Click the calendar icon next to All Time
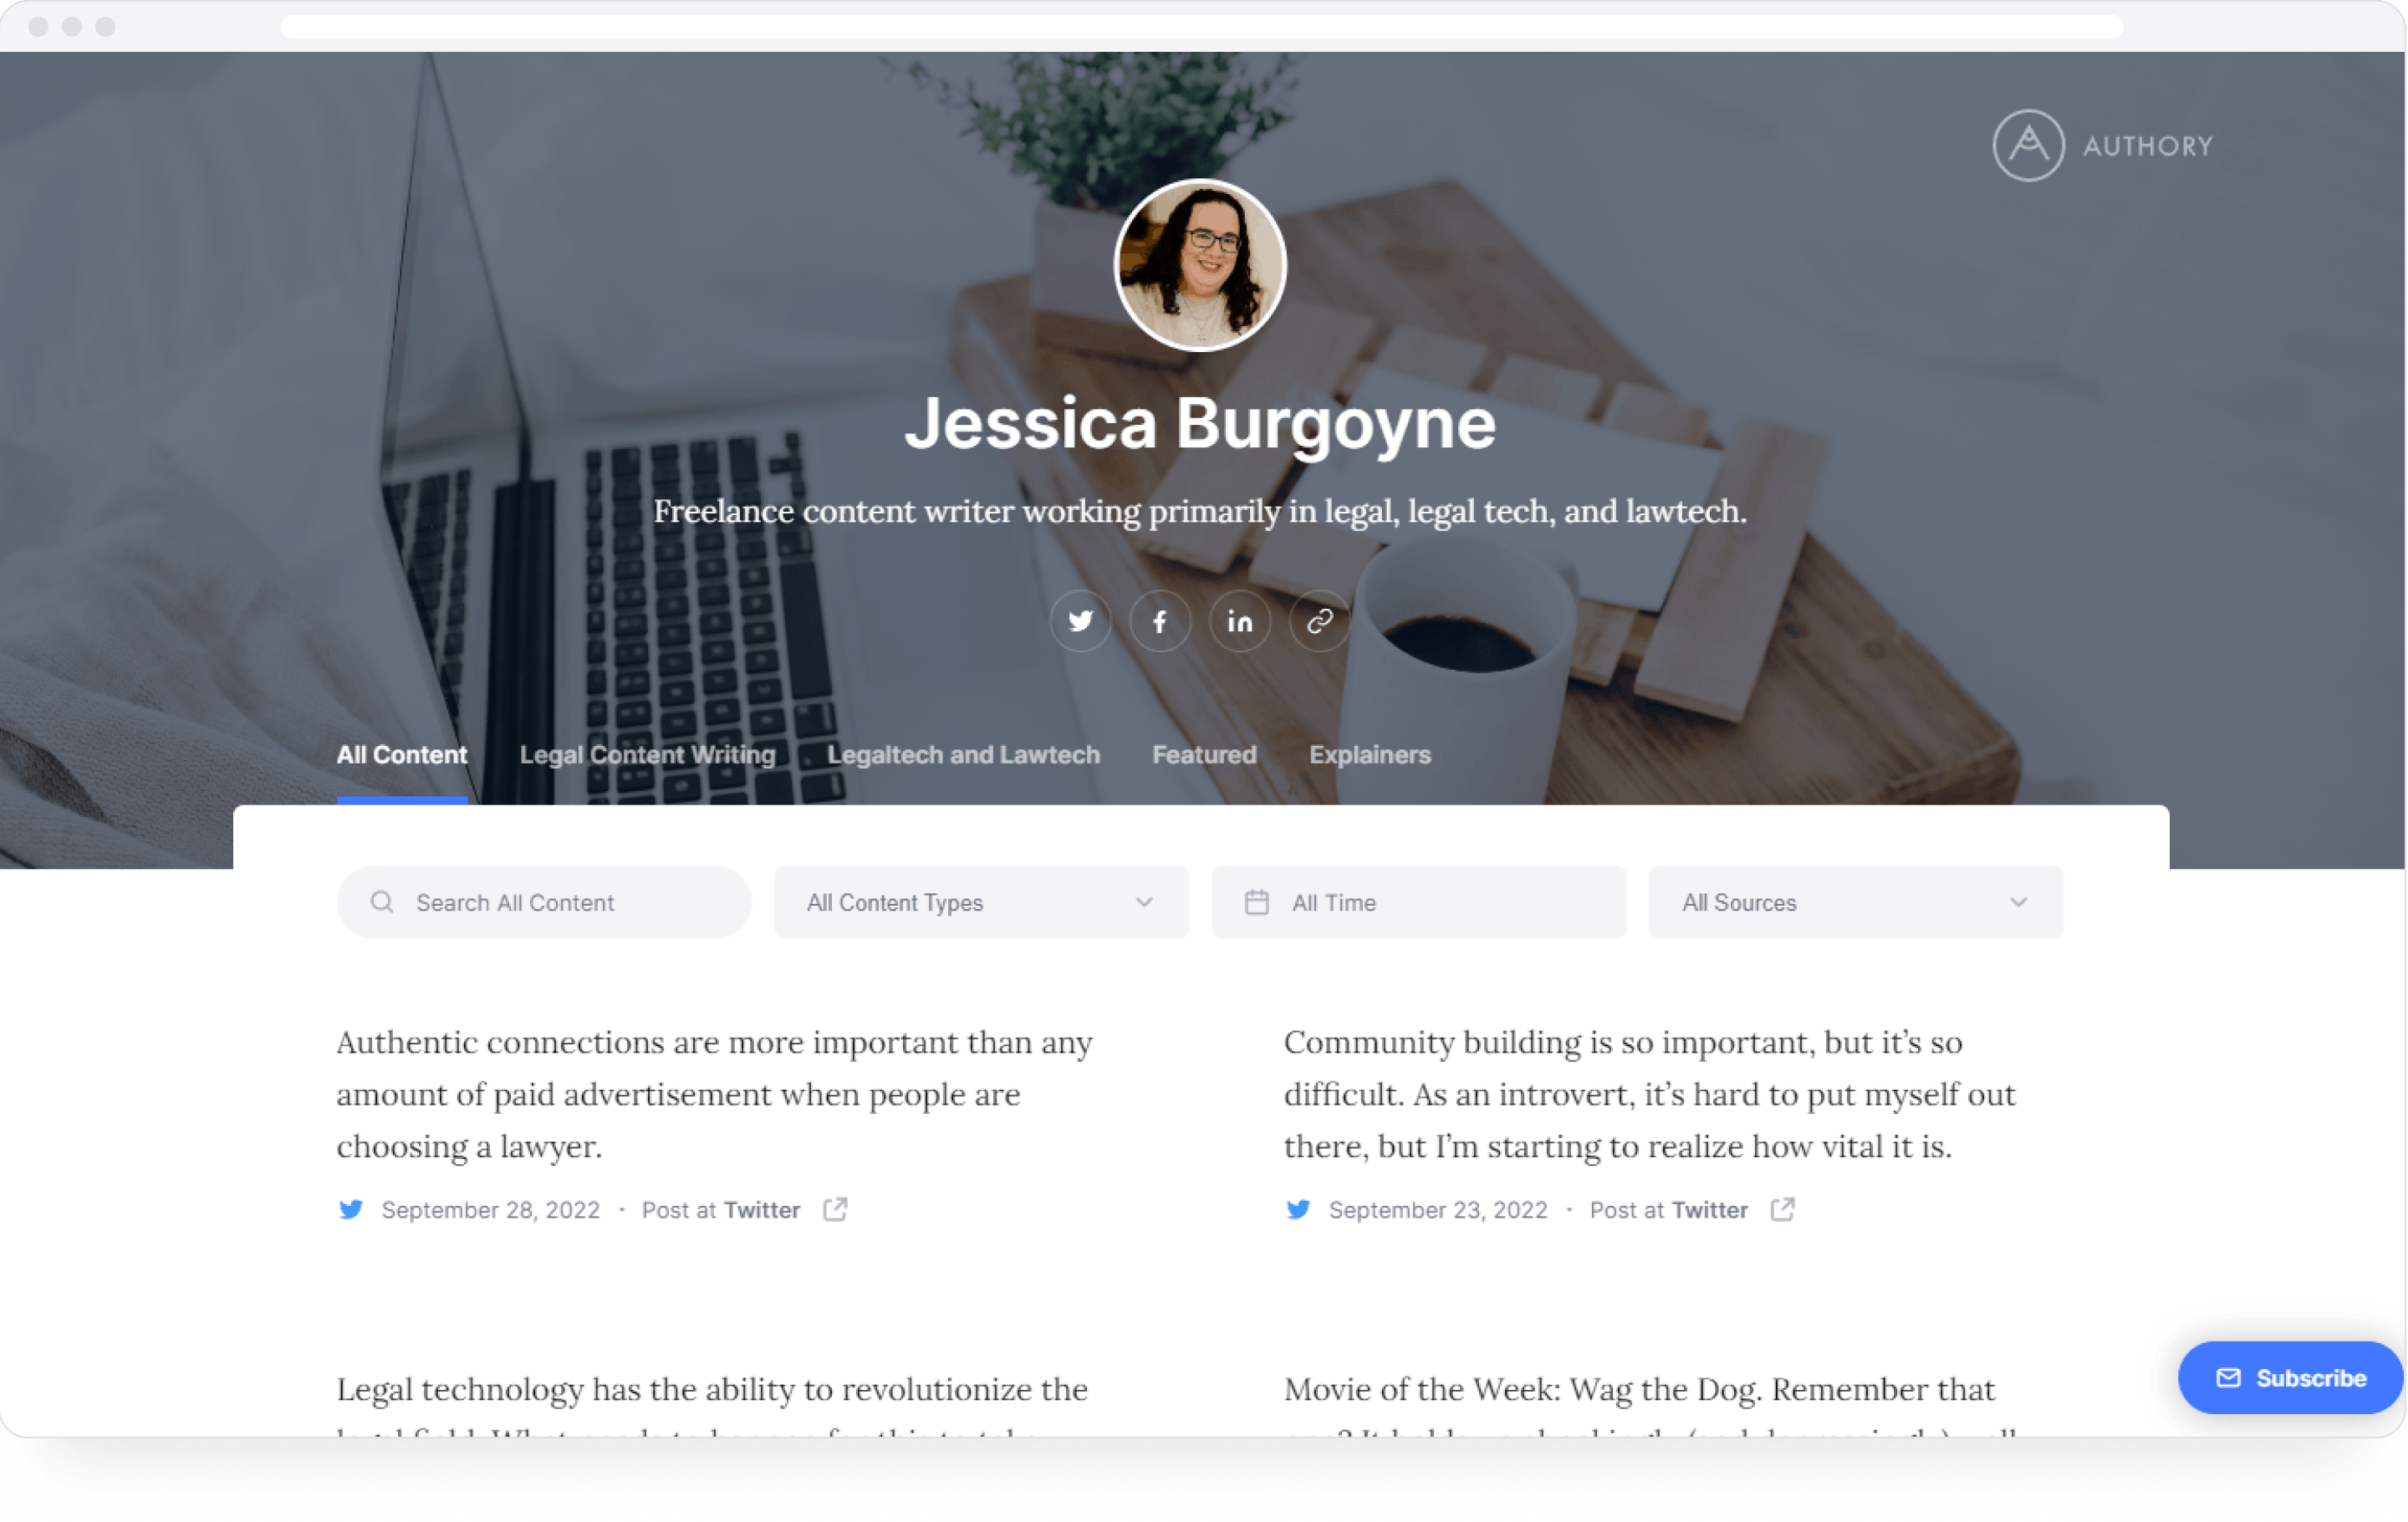Image resolution: width=2408 pixels, height=1522 pixels. pyautogui.click(x=1257, y=901)
